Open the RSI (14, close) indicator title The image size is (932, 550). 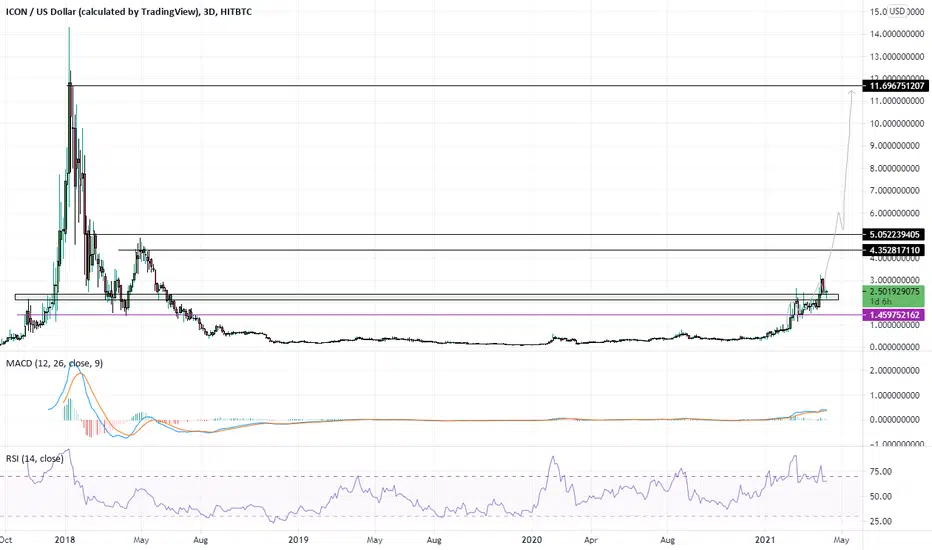click(x=34, y=458)
